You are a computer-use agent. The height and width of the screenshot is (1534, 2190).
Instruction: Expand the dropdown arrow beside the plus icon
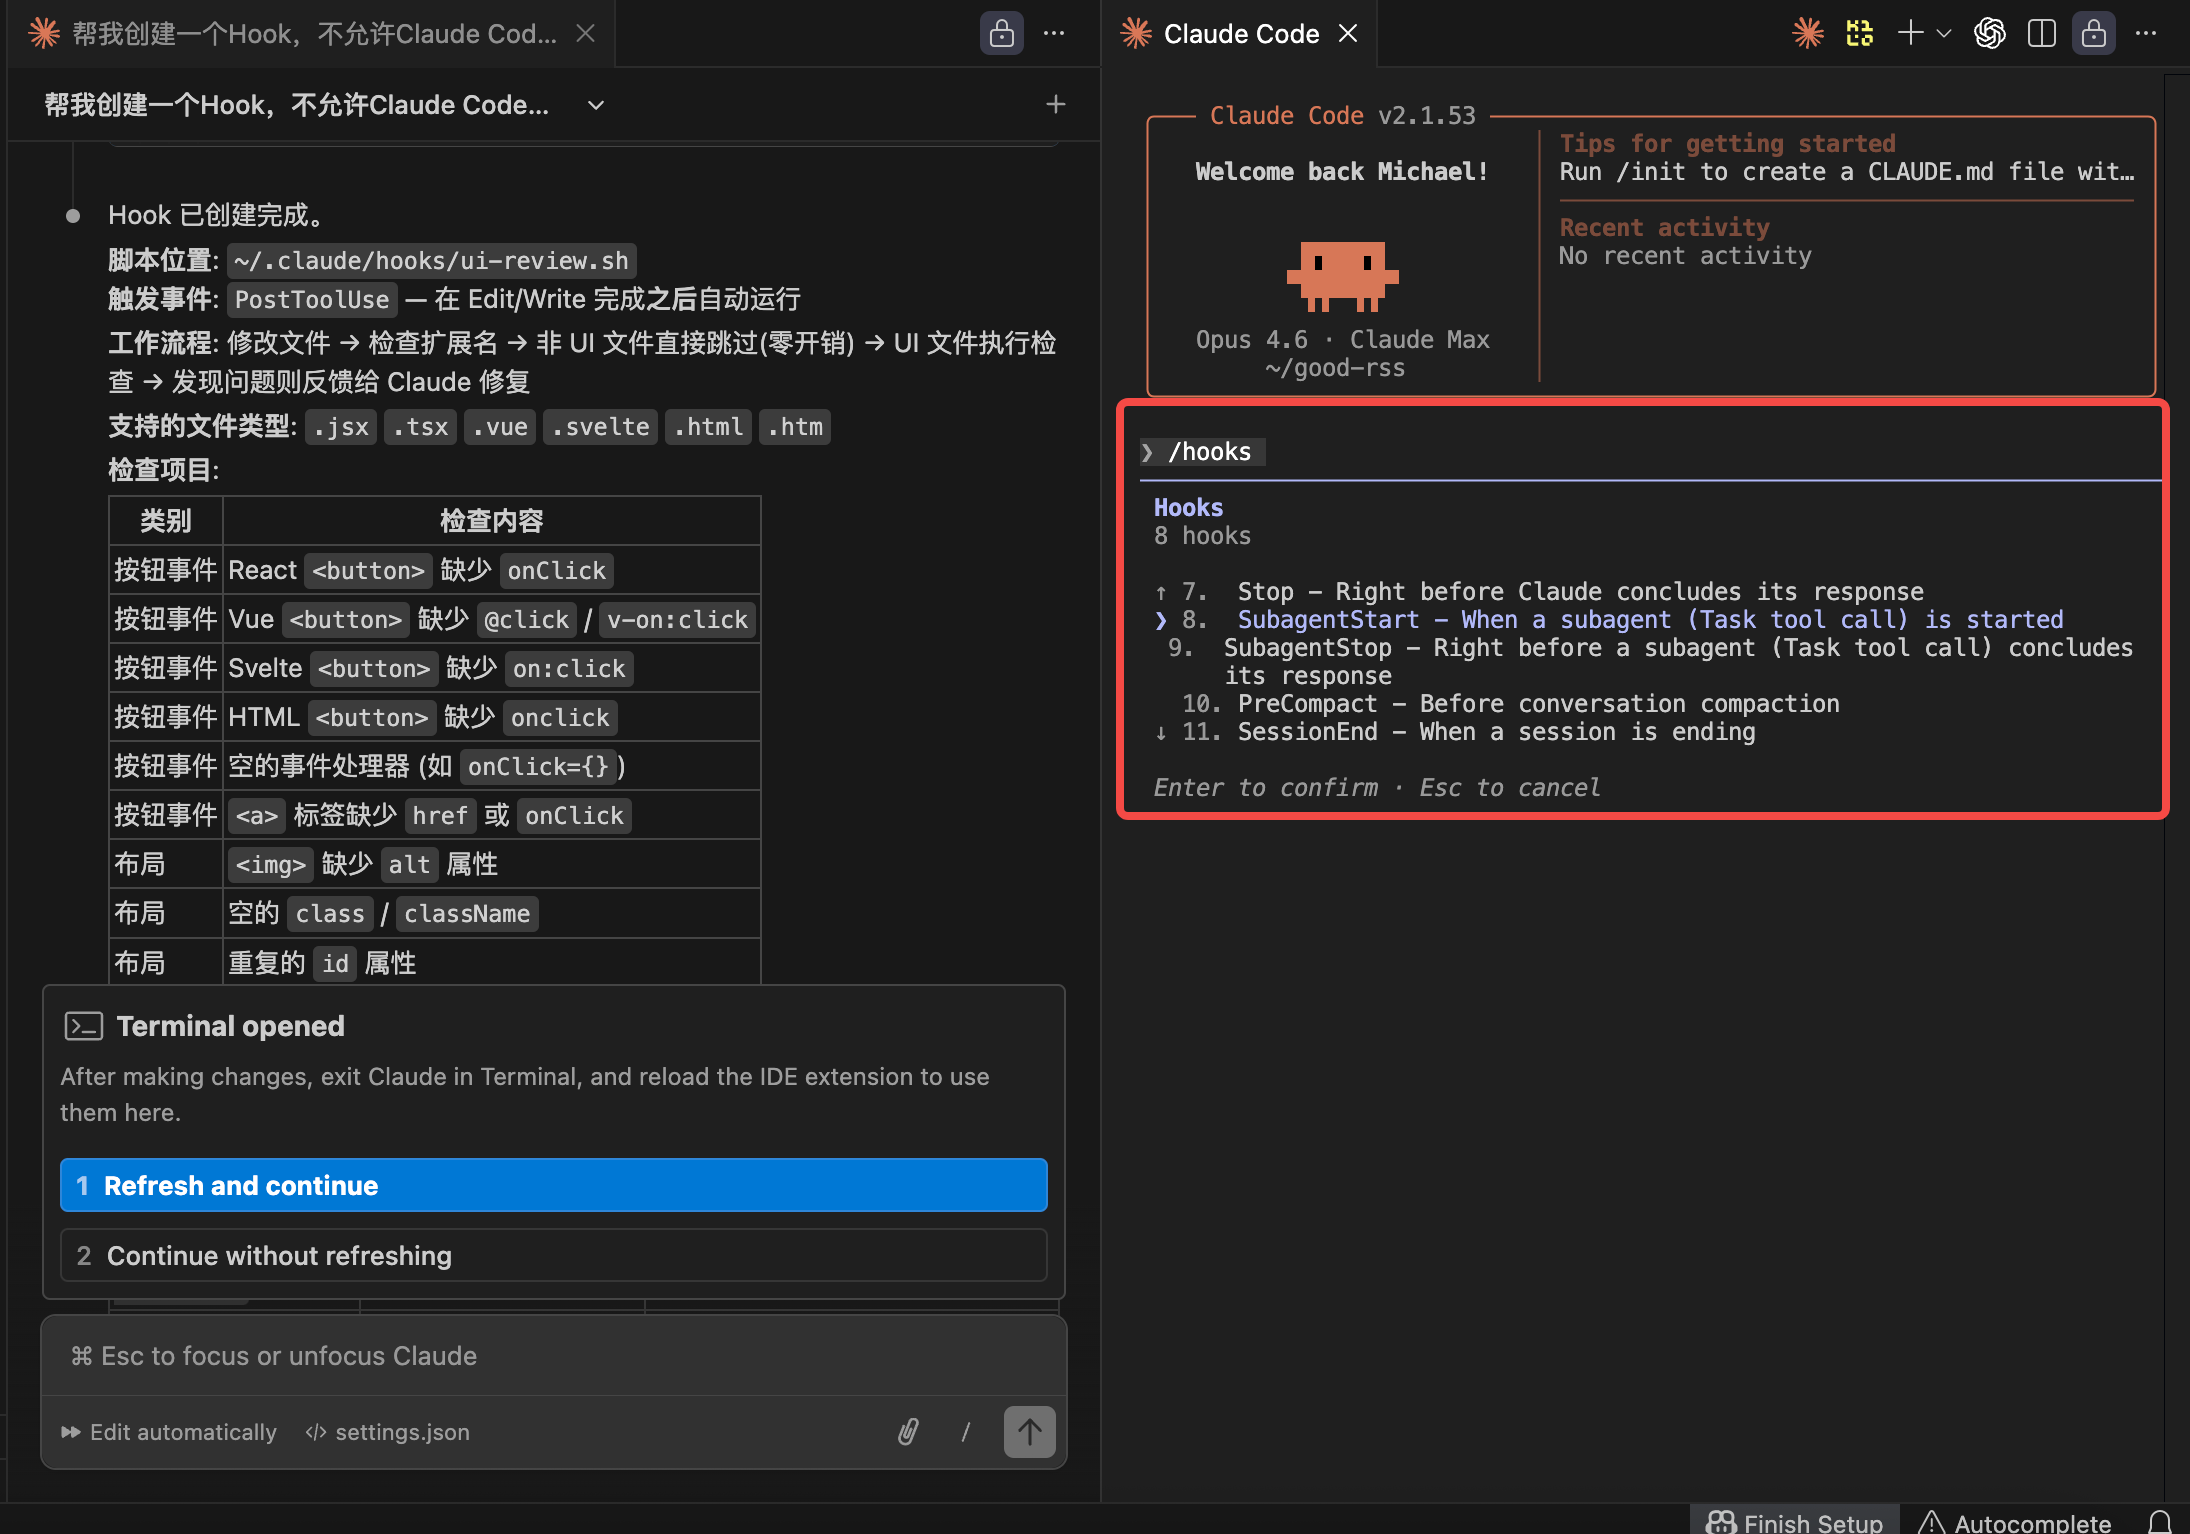pos(1943,33)
